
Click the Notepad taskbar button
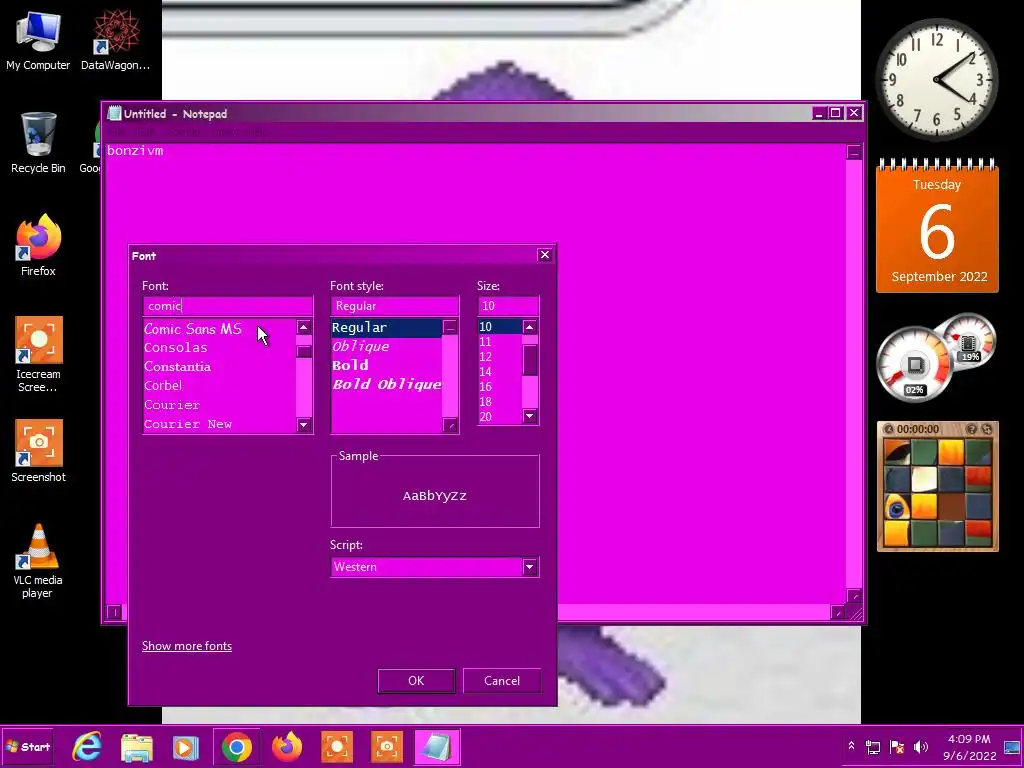pos(436,747)
